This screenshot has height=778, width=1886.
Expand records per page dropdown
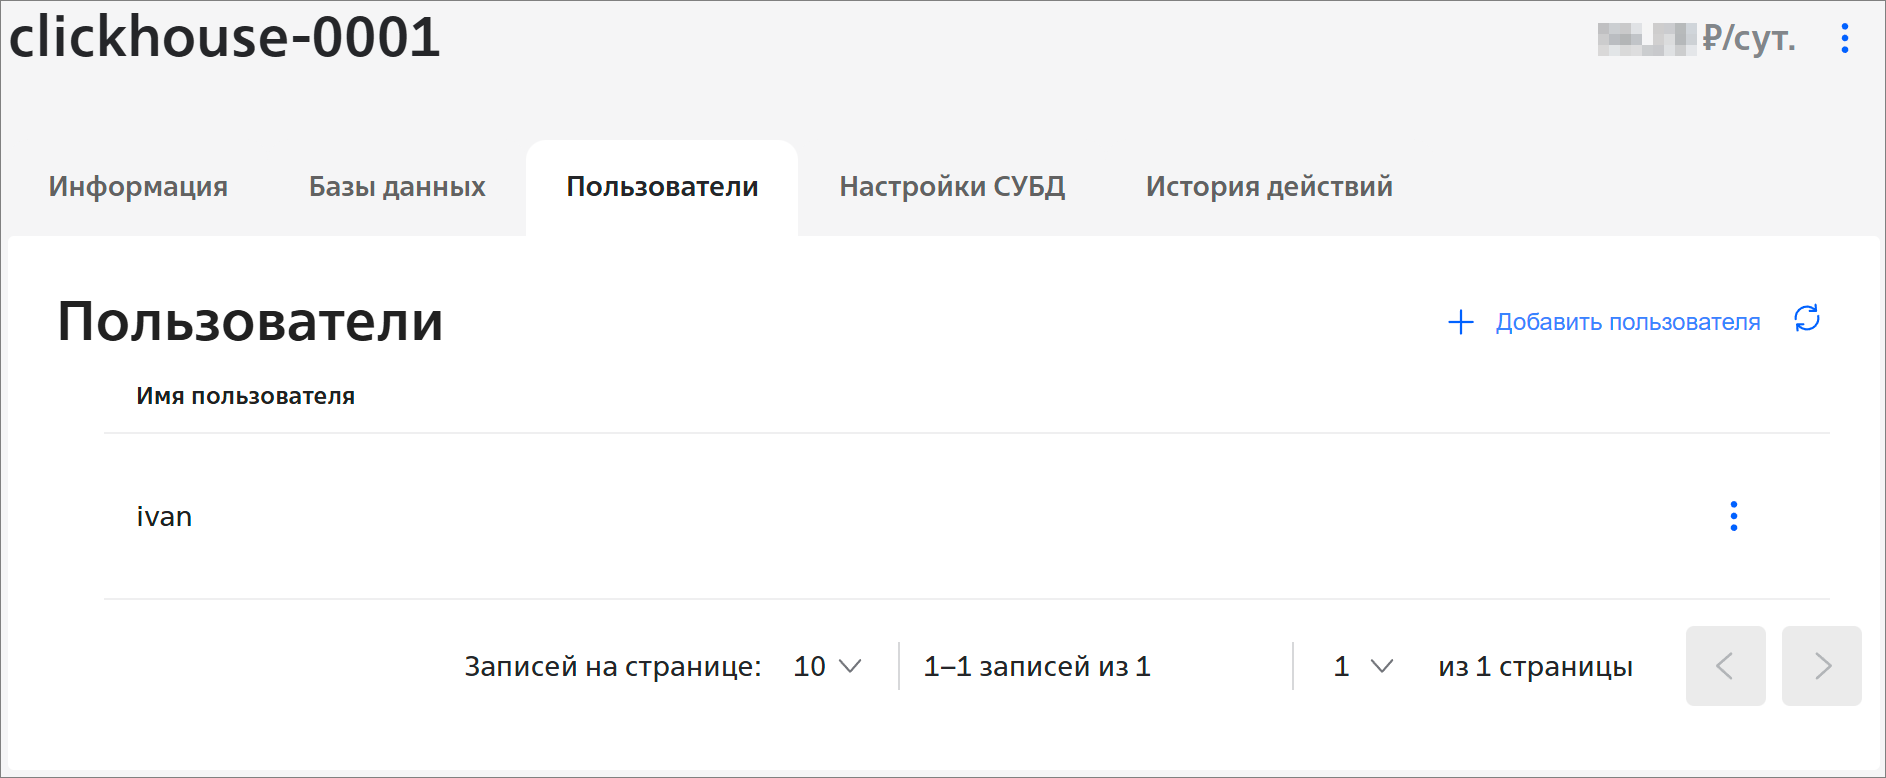point(828,666)
